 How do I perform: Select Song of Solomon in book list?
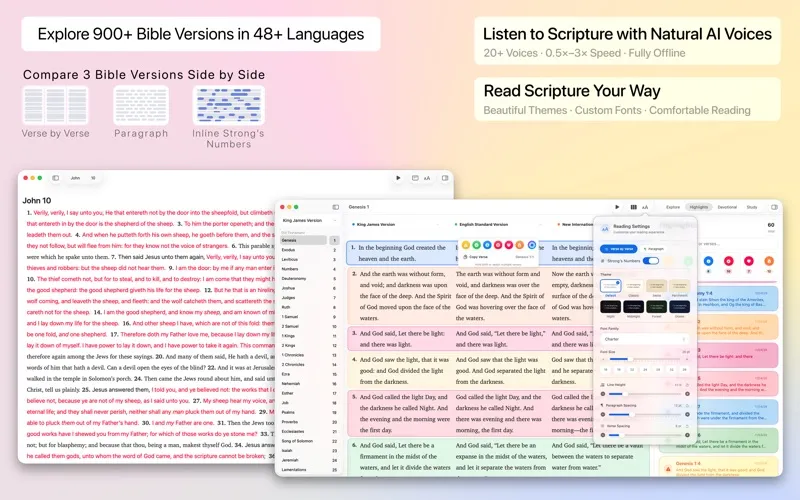tap(304, 441)
